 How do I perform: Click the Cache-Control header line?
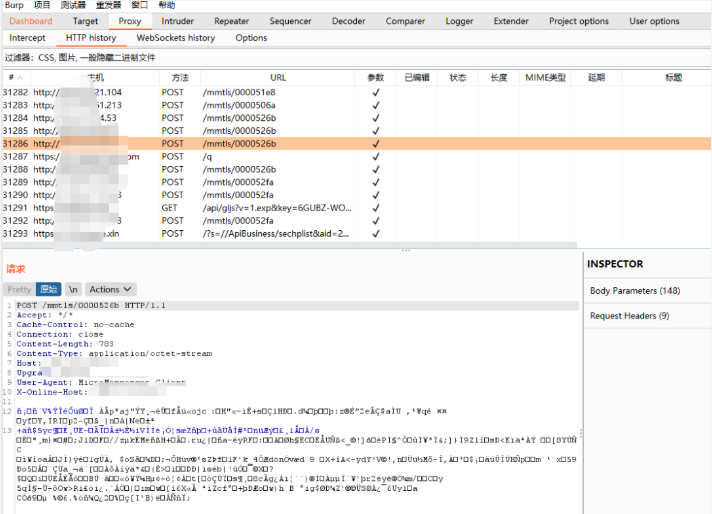pos(75,325)
